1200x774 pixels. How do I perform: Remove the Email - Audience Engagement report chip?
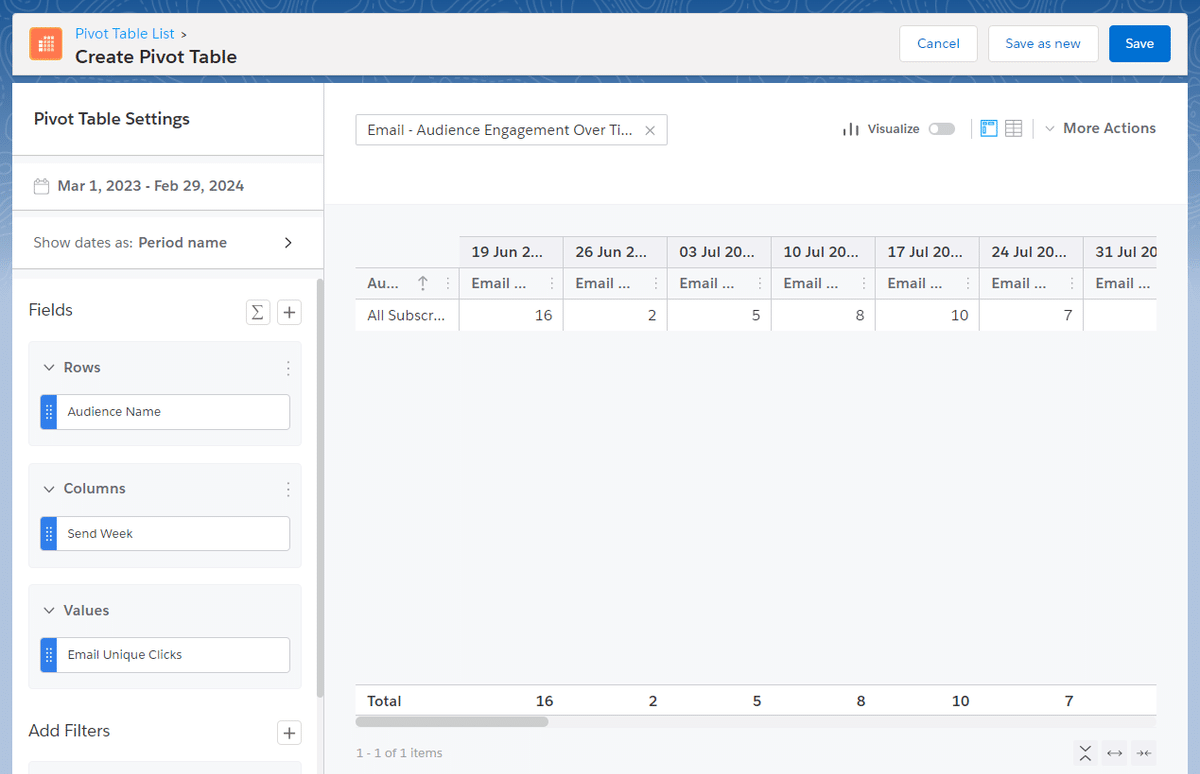(x=650, y=130)
